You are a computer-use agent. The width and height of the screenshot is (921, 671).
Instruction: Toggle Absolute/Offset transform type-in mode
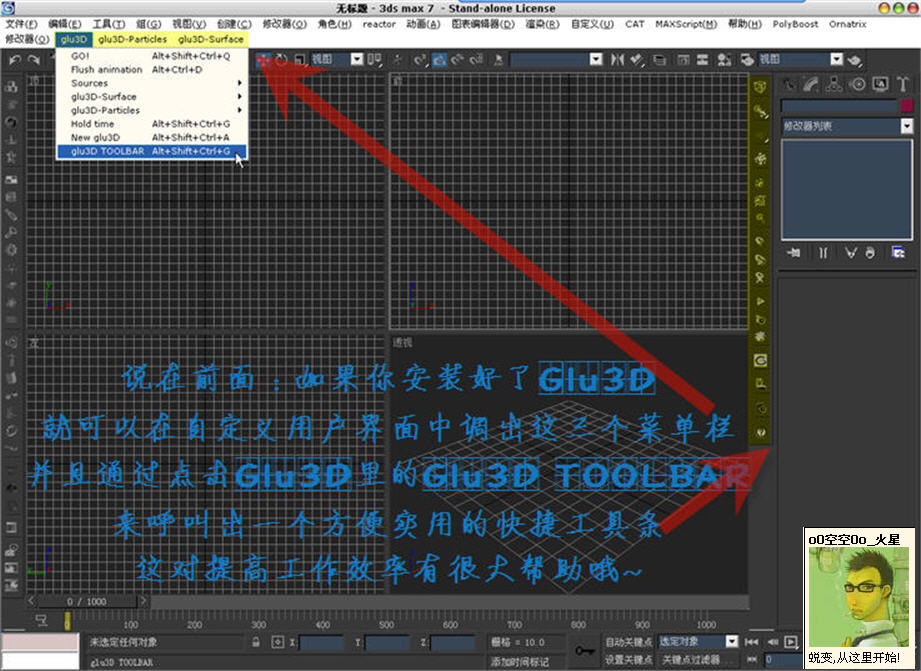tap(278, 642)
